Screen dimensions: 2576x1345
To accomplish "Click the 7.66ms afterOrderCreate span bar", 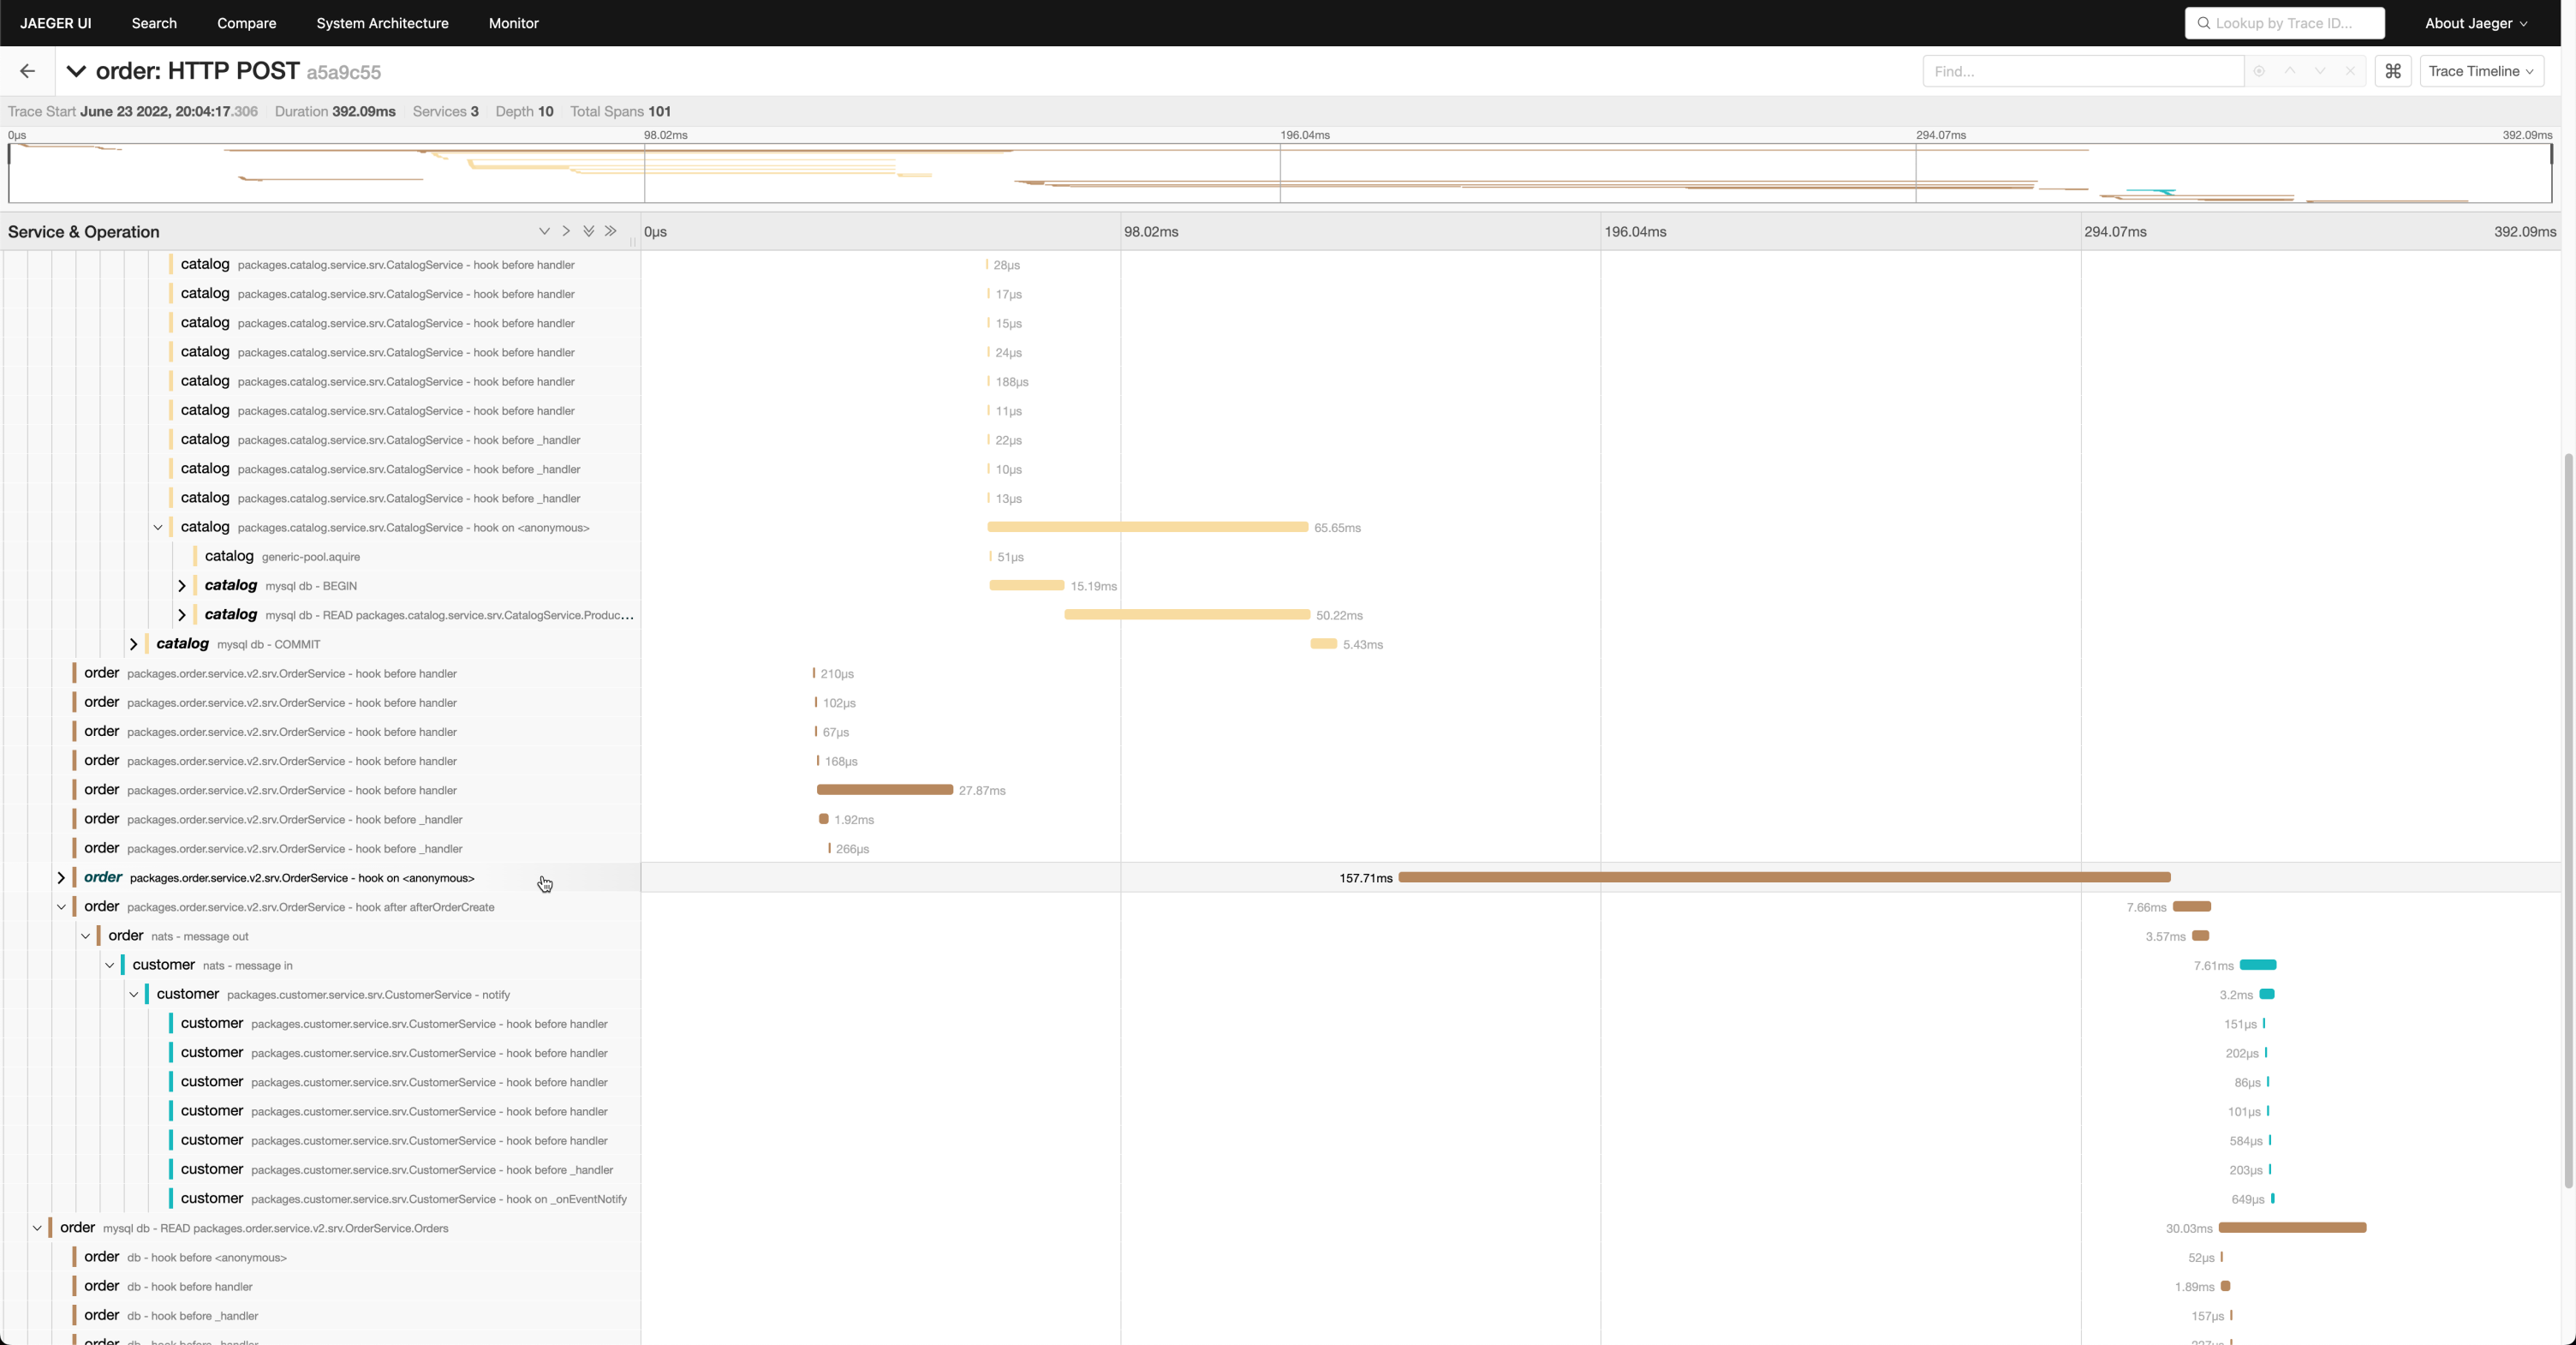I will coord(2192,906).
